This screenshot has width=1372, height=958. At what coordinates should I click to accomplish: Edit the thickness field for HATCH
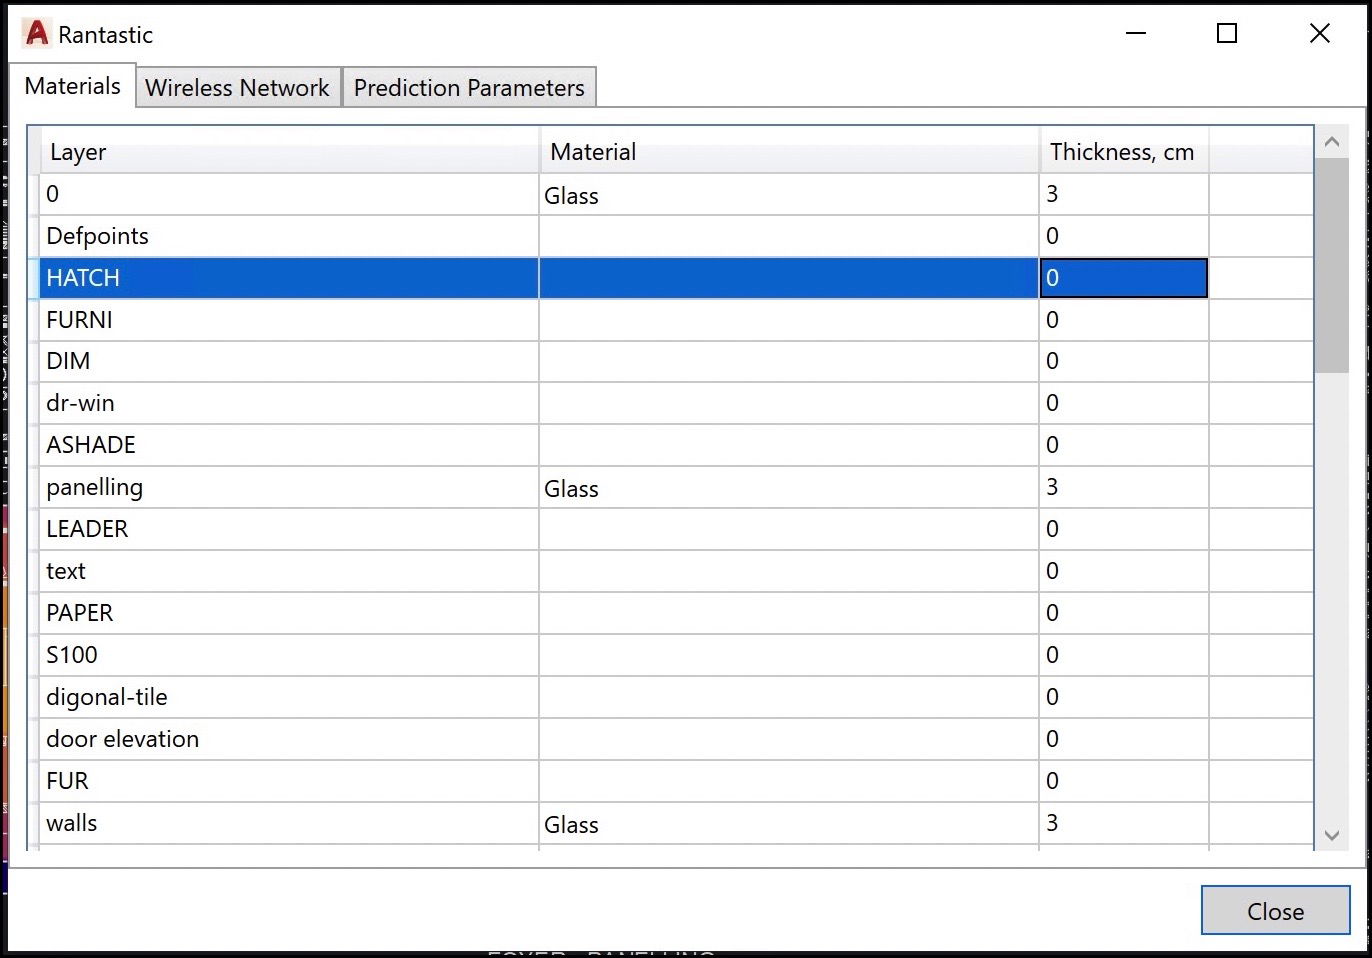tap(1123, 278)
